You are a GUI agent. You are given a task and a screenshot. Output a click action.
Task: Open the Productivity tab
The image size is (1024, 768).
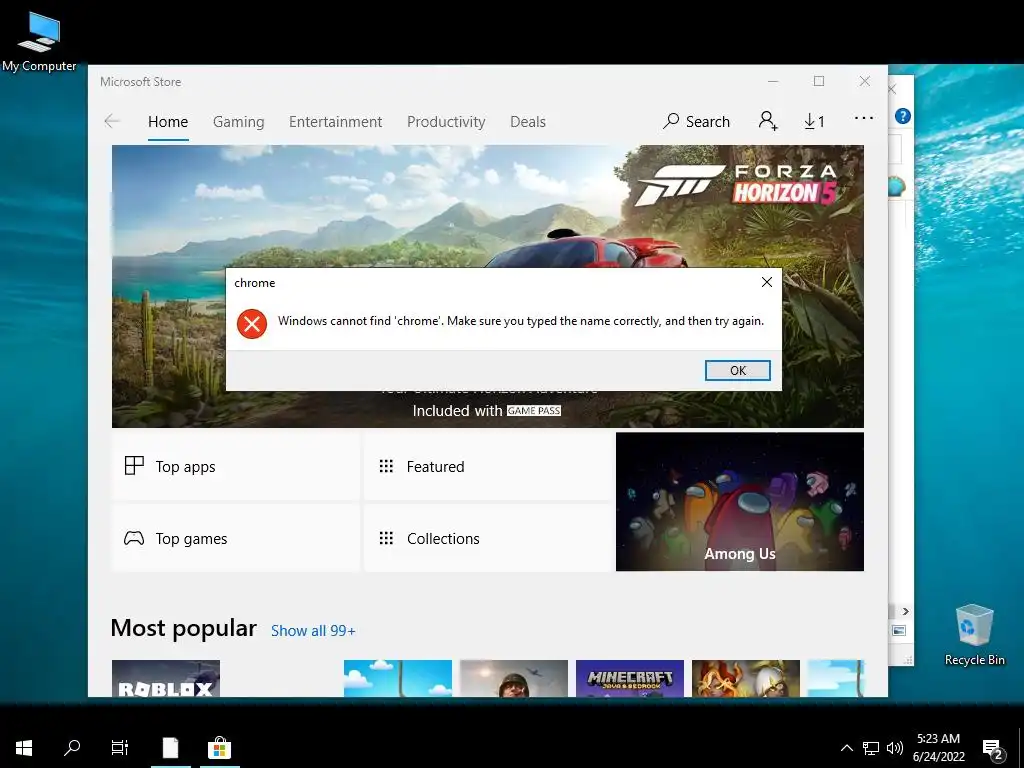click(446, 121)
